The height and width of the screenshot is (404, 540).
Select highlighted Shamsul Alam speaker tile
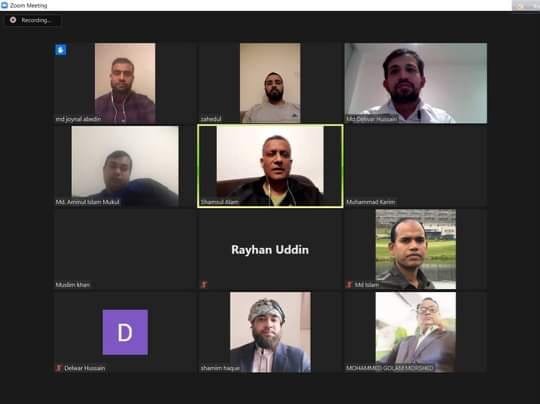click(x=270, y=166)
